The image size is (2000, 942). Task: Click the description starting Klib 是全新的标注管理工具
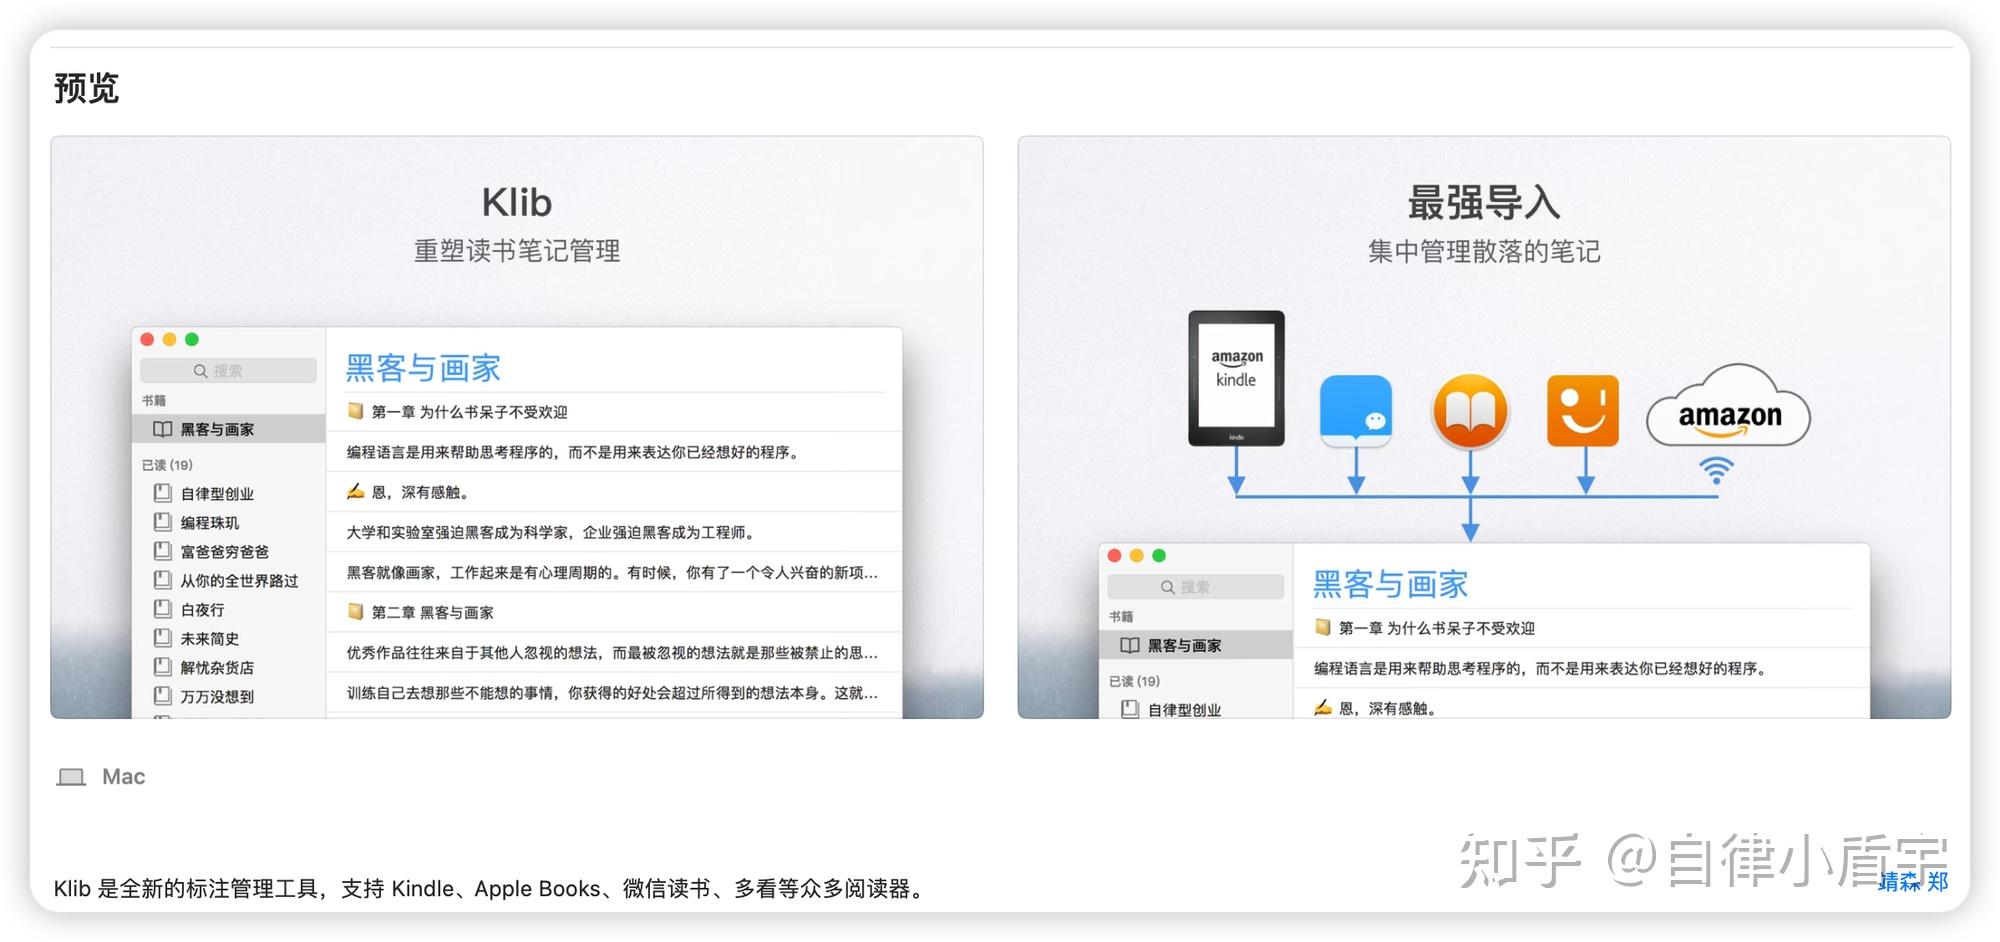[491, 888]
